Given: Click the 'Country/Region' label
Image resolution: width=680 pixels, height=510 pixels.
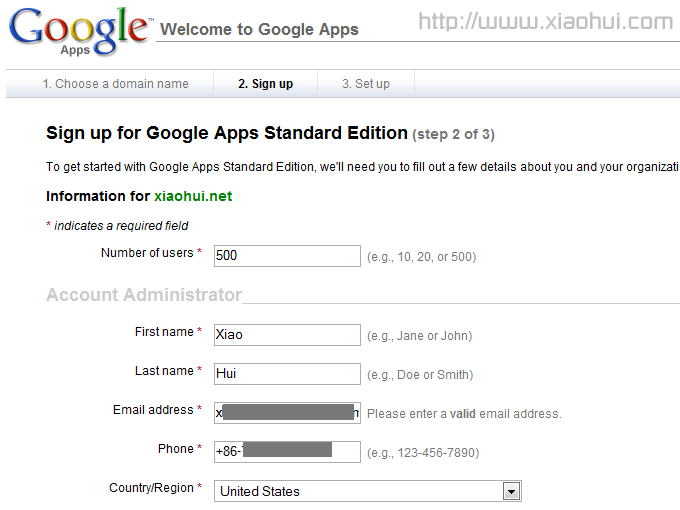Looking at the screenshot, I should [x=151, y=488].
